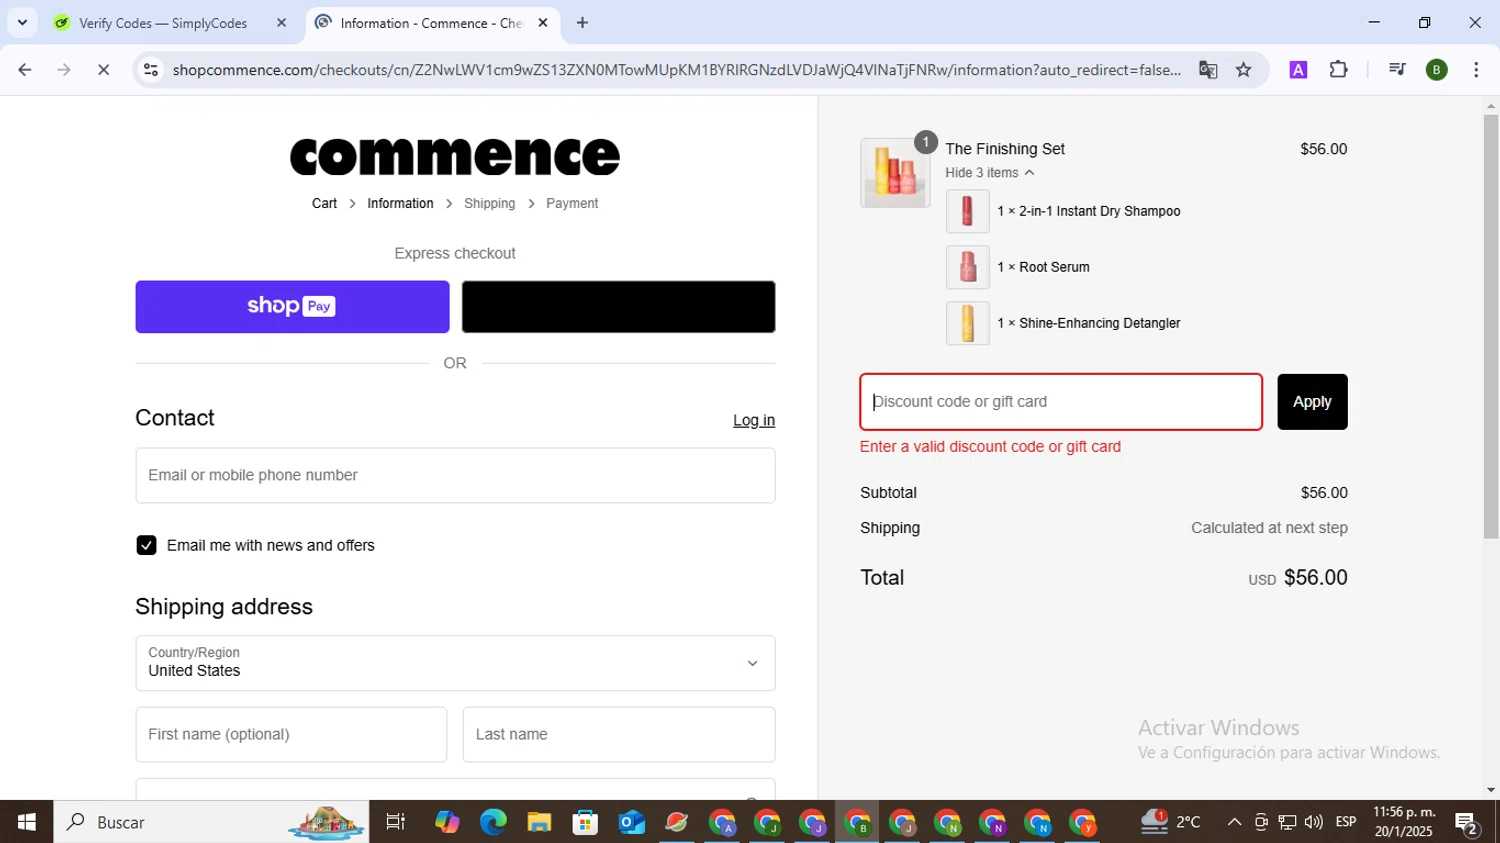1500x843 pixels.
Task: Open the Chrome profile B avatar
Action: click(x=1437, y=70)
